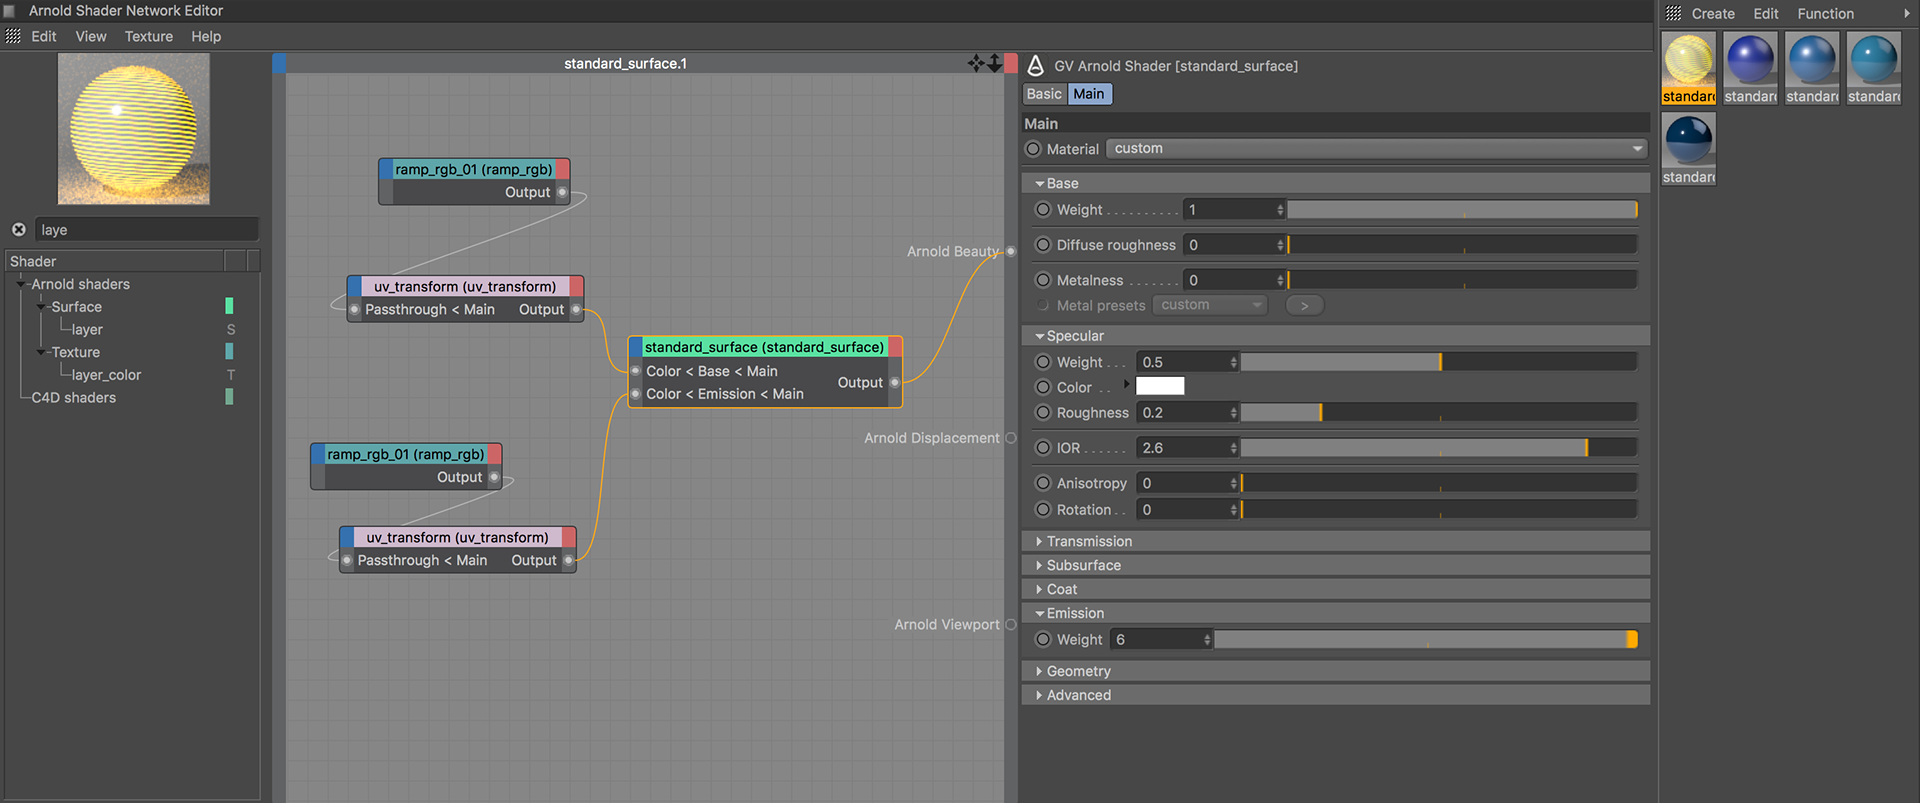Switch to the Basic tab
The image size is (1920, 803).
tap(1044, 94)
